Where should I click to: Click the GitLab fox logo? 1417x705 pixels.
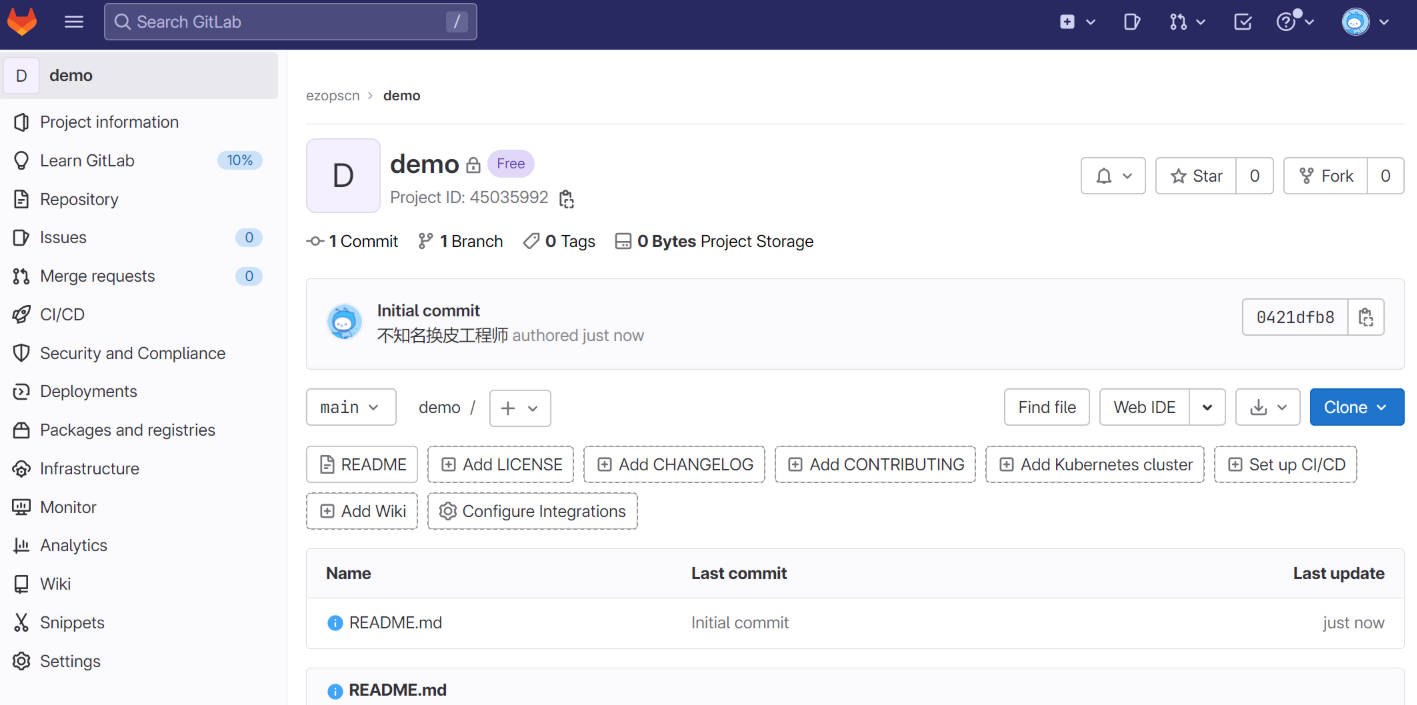(22, 21)
